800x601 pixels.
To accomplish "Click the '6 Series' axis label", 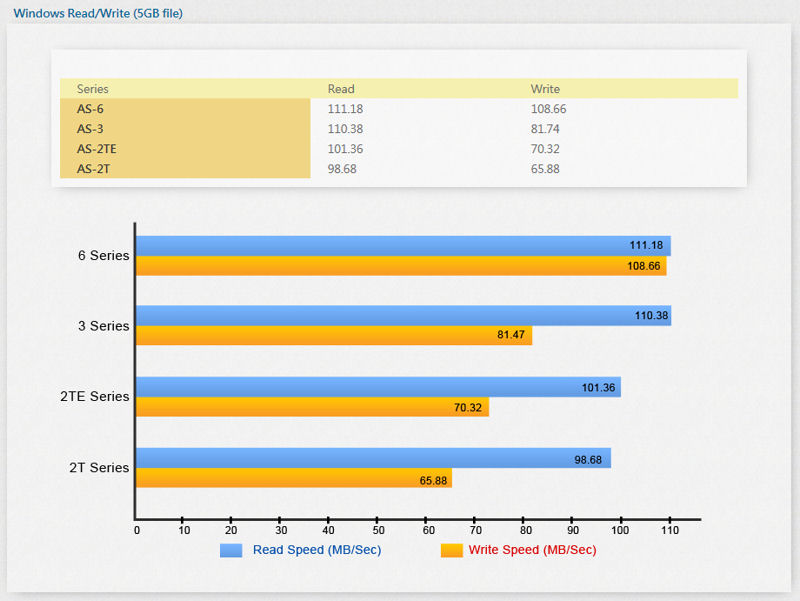I will coord(104,256).
